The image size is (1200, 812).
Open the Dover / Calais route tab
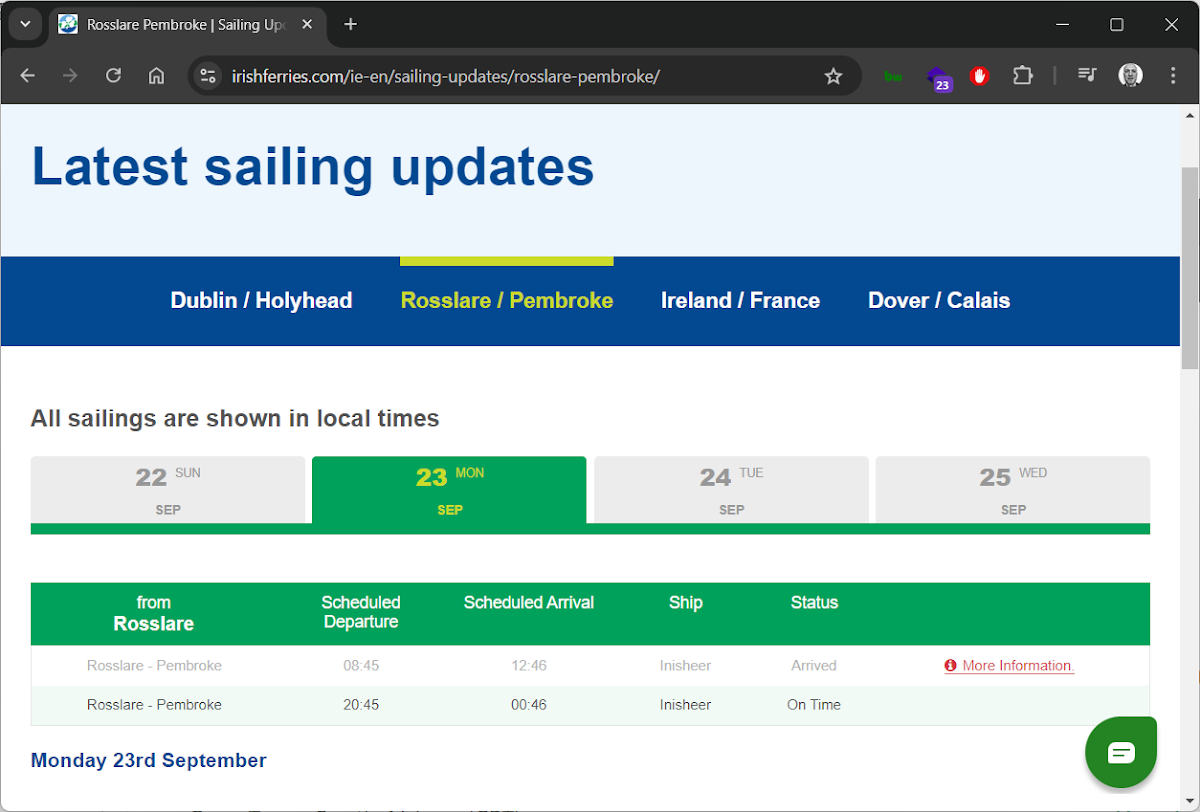(x=938, y=301)
